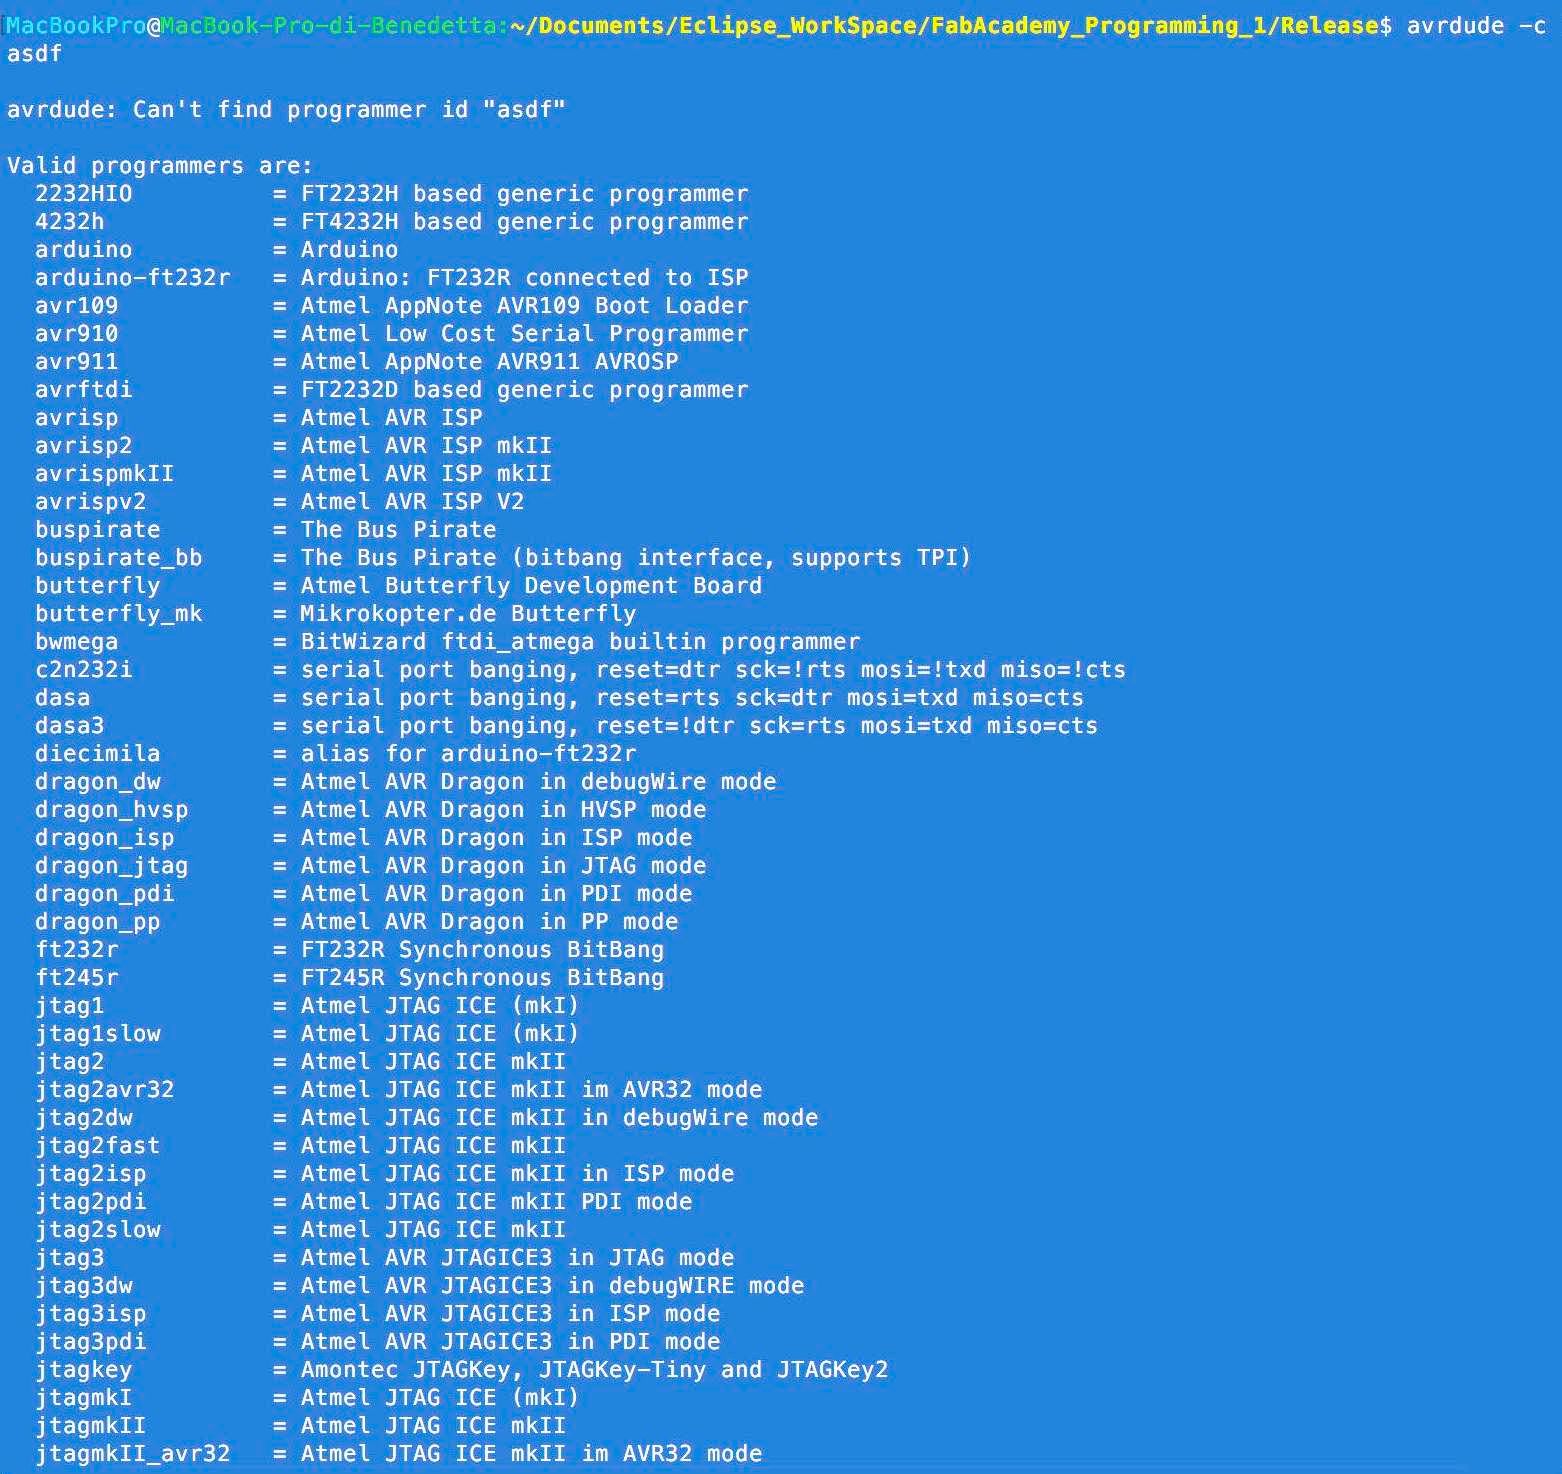
Task: Select the avr911 programmer id
Action: [76, 362]
